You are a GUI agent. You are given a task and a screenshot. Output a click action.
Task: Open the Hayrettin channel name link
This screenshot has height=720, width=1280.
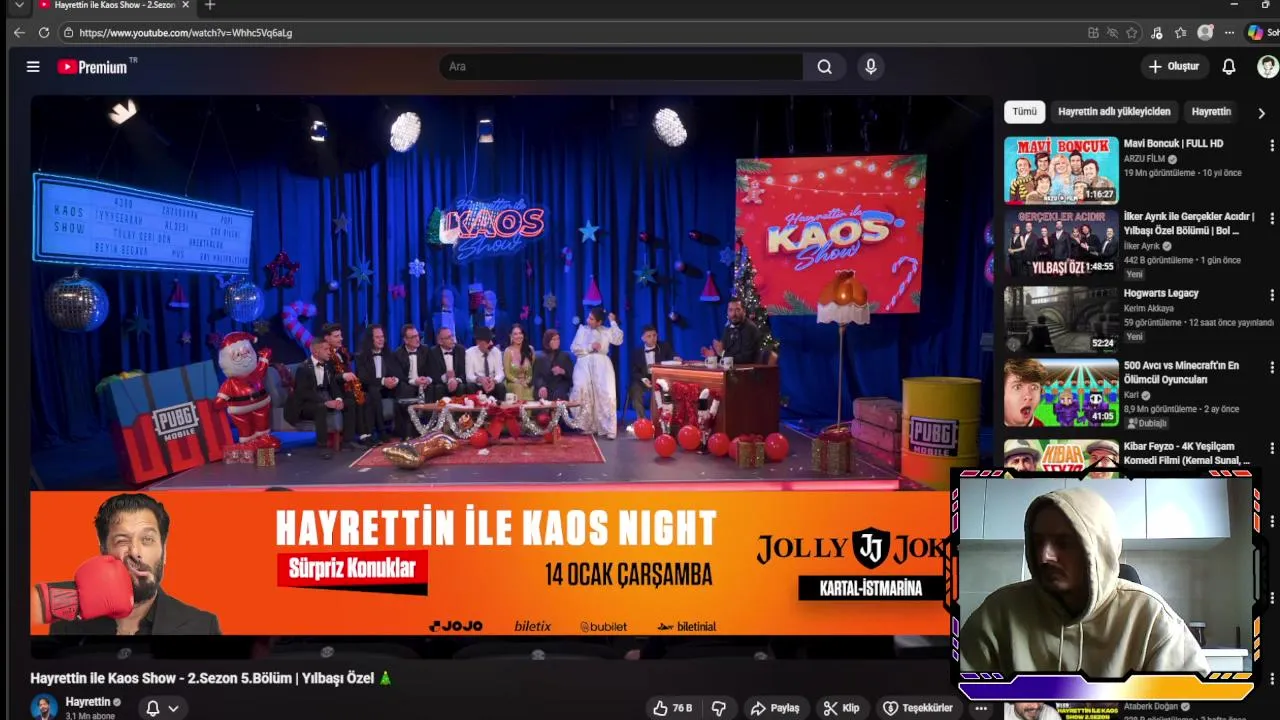coord(88,702)
